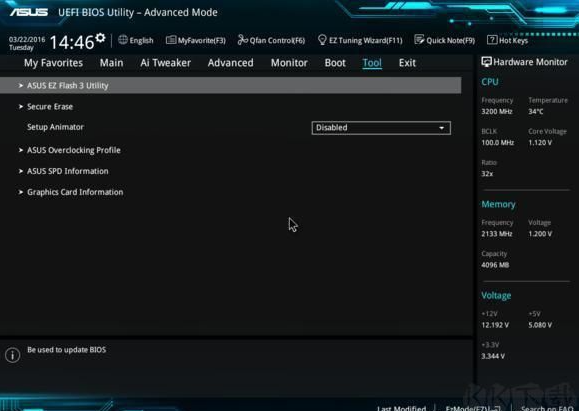This screenshot has height=411, width=581.
Task: Expand the ASUS EZ Flash 3 Utility arrow
Action: pyautogui.click(x=21, y=86)
